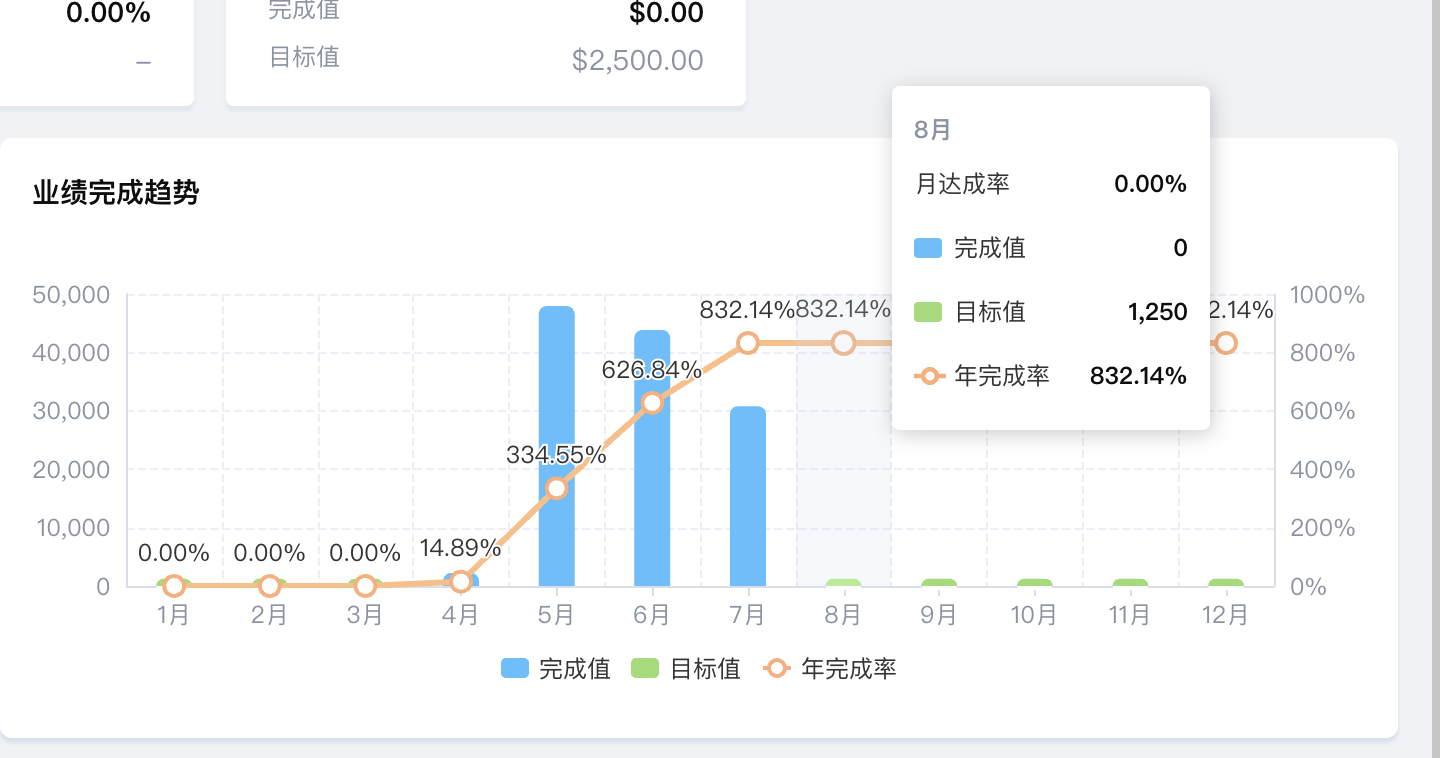Screen dimensions: 1440x758
Task: Click the 4月 line point at 14.89%
Action: (x=461, y=581)
